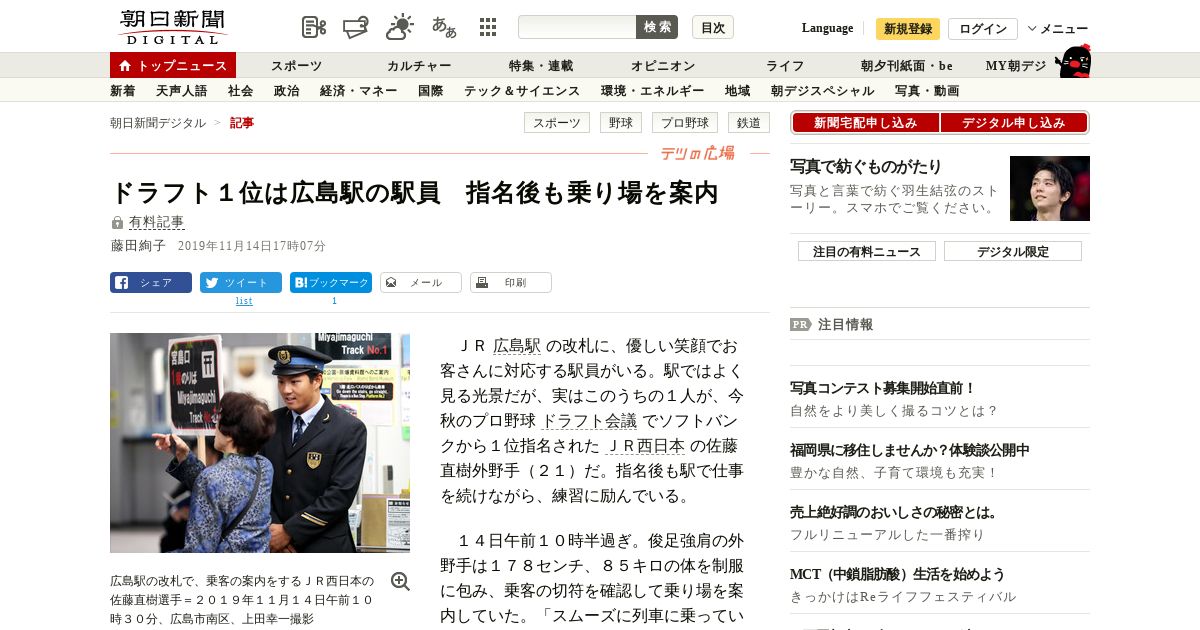Open the weather icon in header
1200x630 pixels.
[400, 27]
